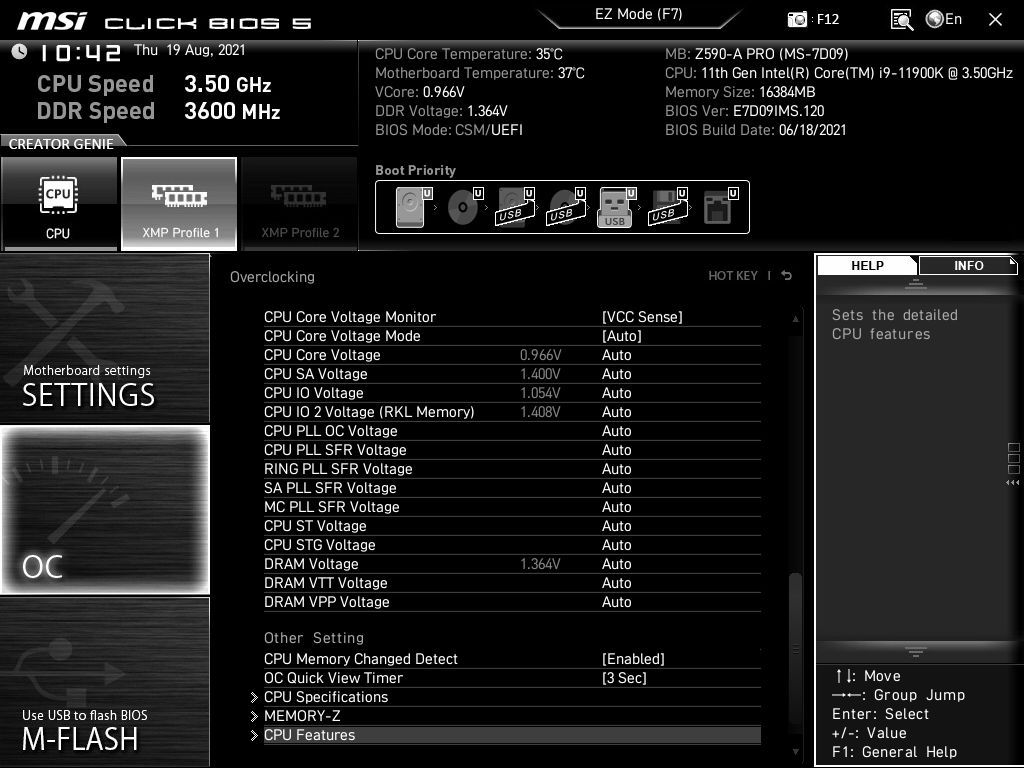1024x768 pixels.
Task: Change language via the globe En icon
Action: click(944, 19)
